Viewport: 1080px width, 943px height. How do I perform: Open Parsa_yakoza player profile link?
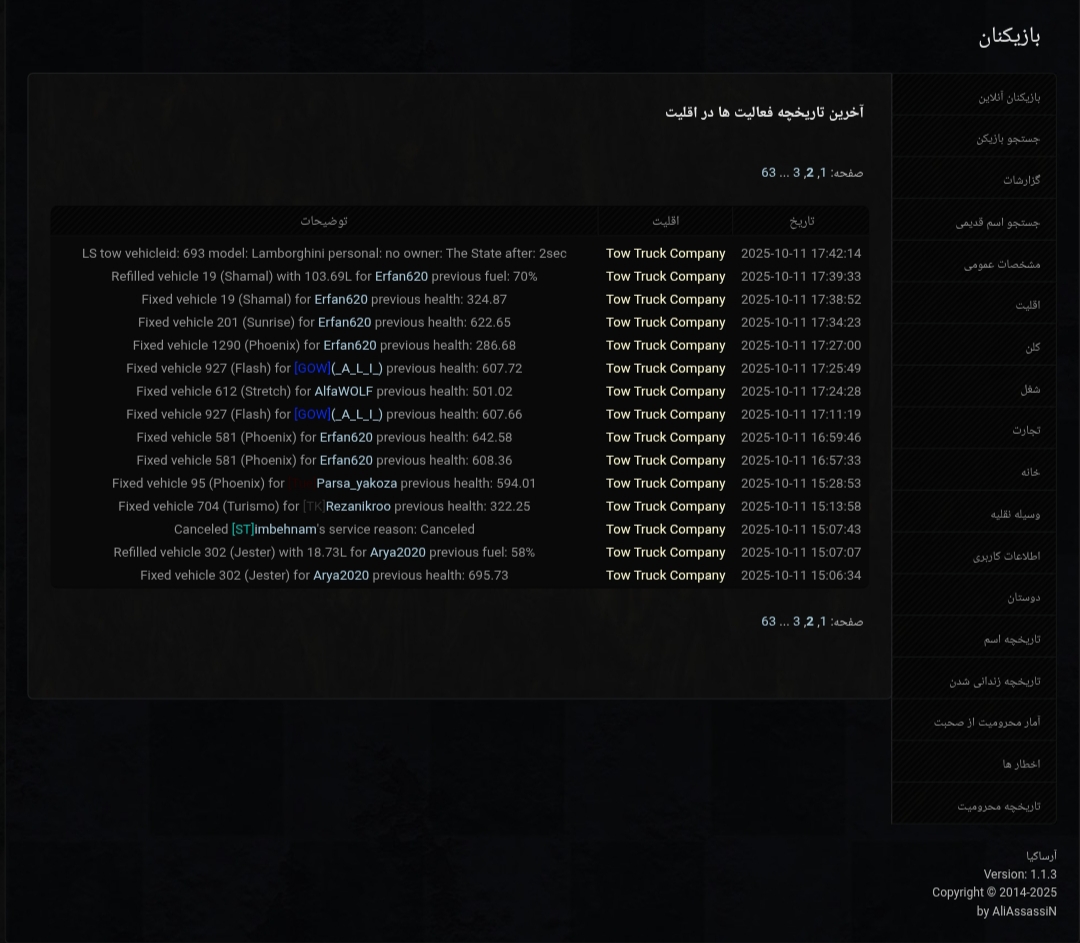356,484
